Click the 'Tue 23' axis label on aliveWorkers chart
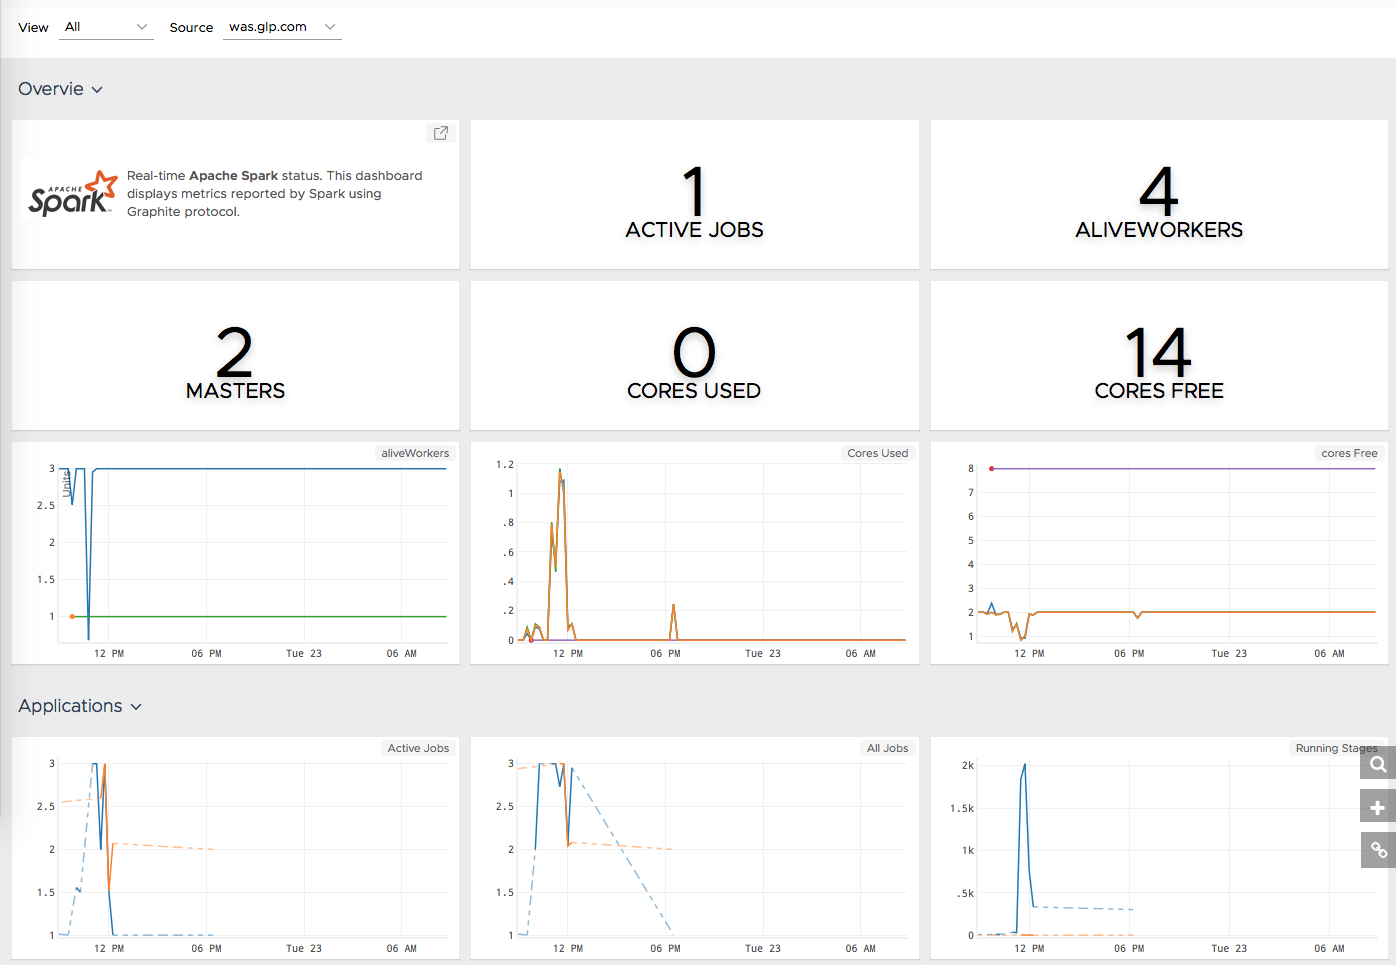1396x965 pixels. coord(304,653)
